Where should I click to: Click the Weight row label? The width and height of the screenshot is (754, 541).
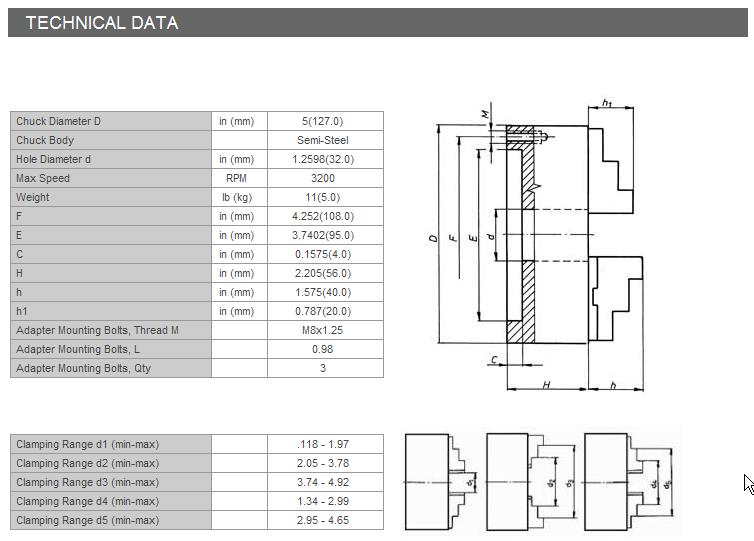pyautogui.click(x=33, y=197)
